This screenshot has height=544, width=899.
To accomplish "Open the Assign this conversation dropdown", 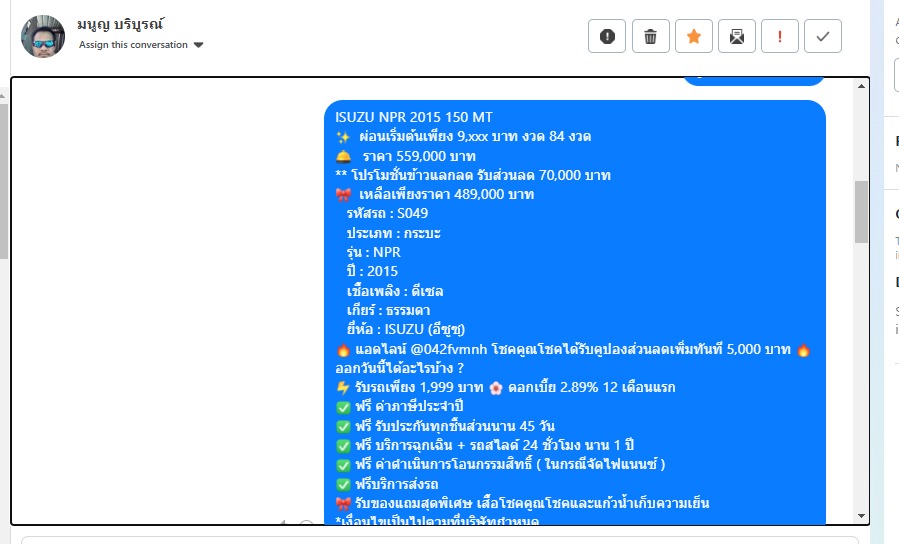I will pos(141,45).
